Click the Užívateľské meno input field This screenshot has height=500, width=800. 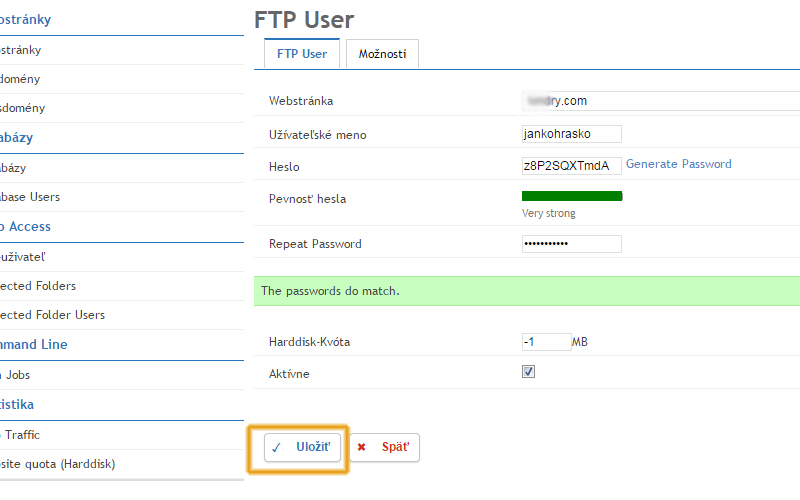coord(571,134)
